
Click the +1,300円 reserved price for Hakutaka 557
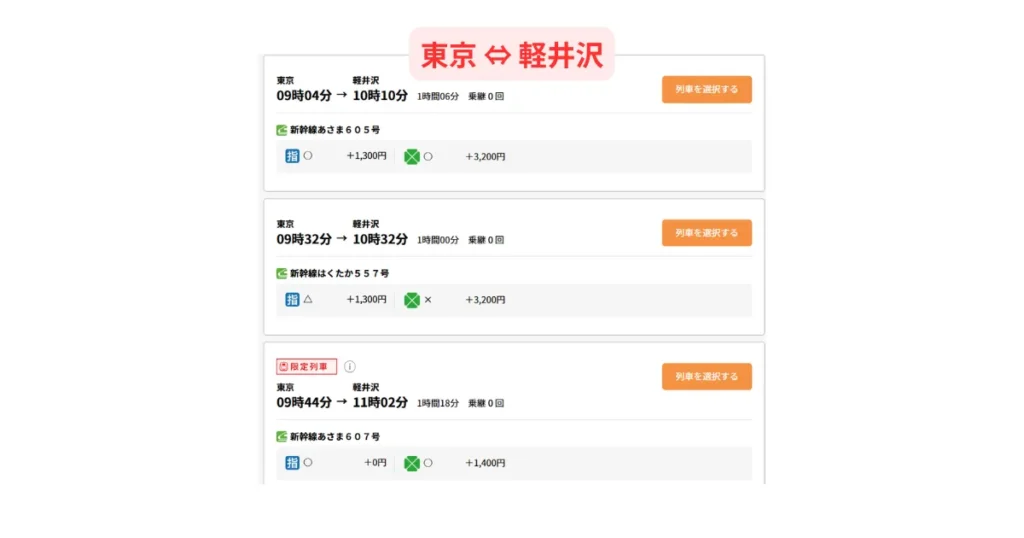coord(366,300)
